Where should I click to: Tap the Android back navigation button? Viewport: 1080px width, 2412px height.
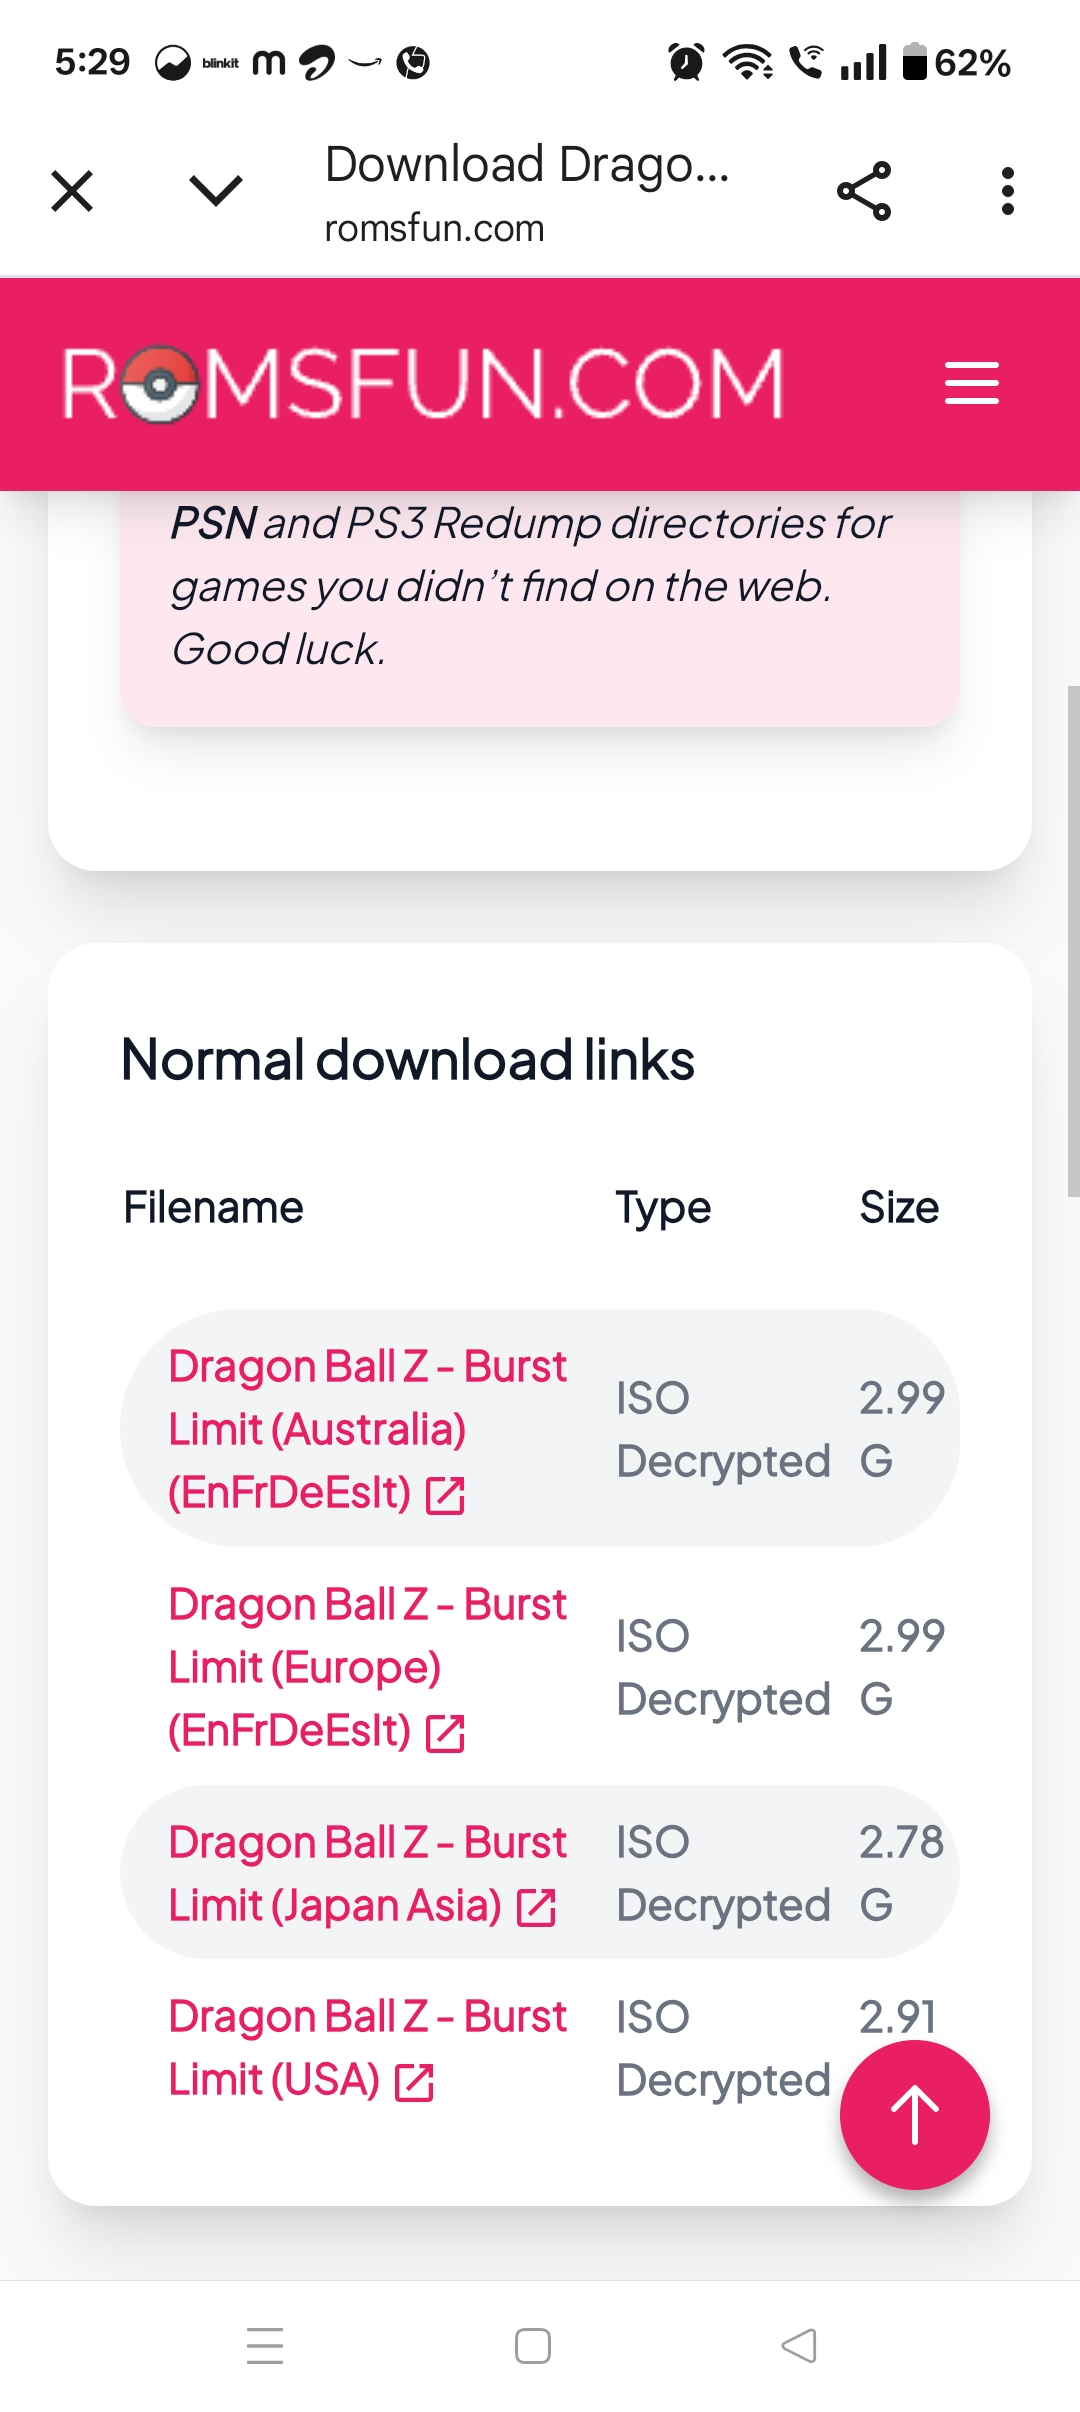799,2345
